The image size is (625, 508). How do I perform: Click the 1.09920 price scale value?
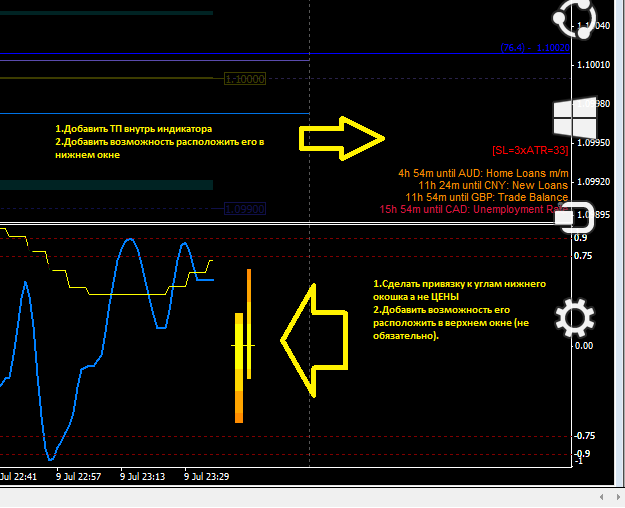pyautogui.click(x=594, y=182)
